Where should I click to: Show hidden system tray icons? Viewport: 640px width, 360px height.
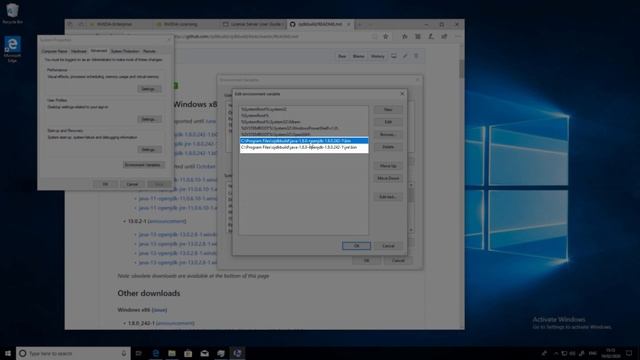pyautogui.click(x=556, y=353)
